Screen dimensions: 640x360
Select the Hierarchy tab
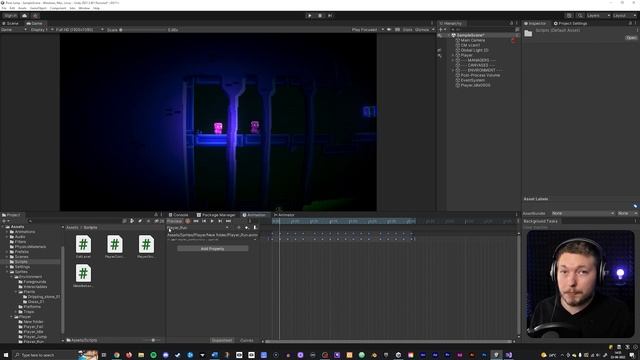(x=451, y=23)
